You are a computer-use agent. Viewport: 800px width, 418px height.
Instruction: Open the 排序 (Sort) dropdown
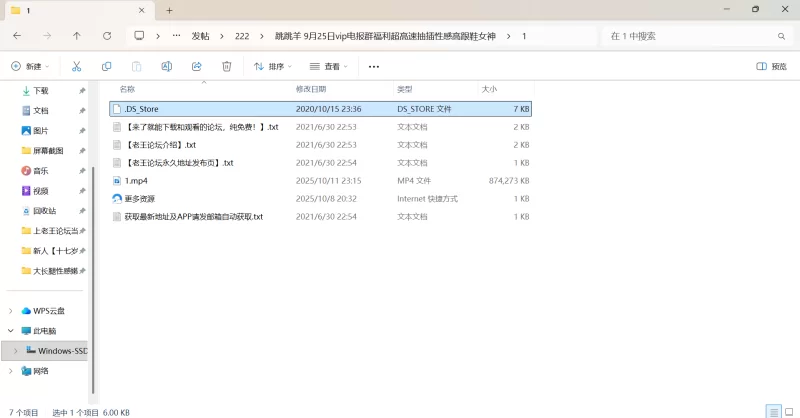[273, 66]
